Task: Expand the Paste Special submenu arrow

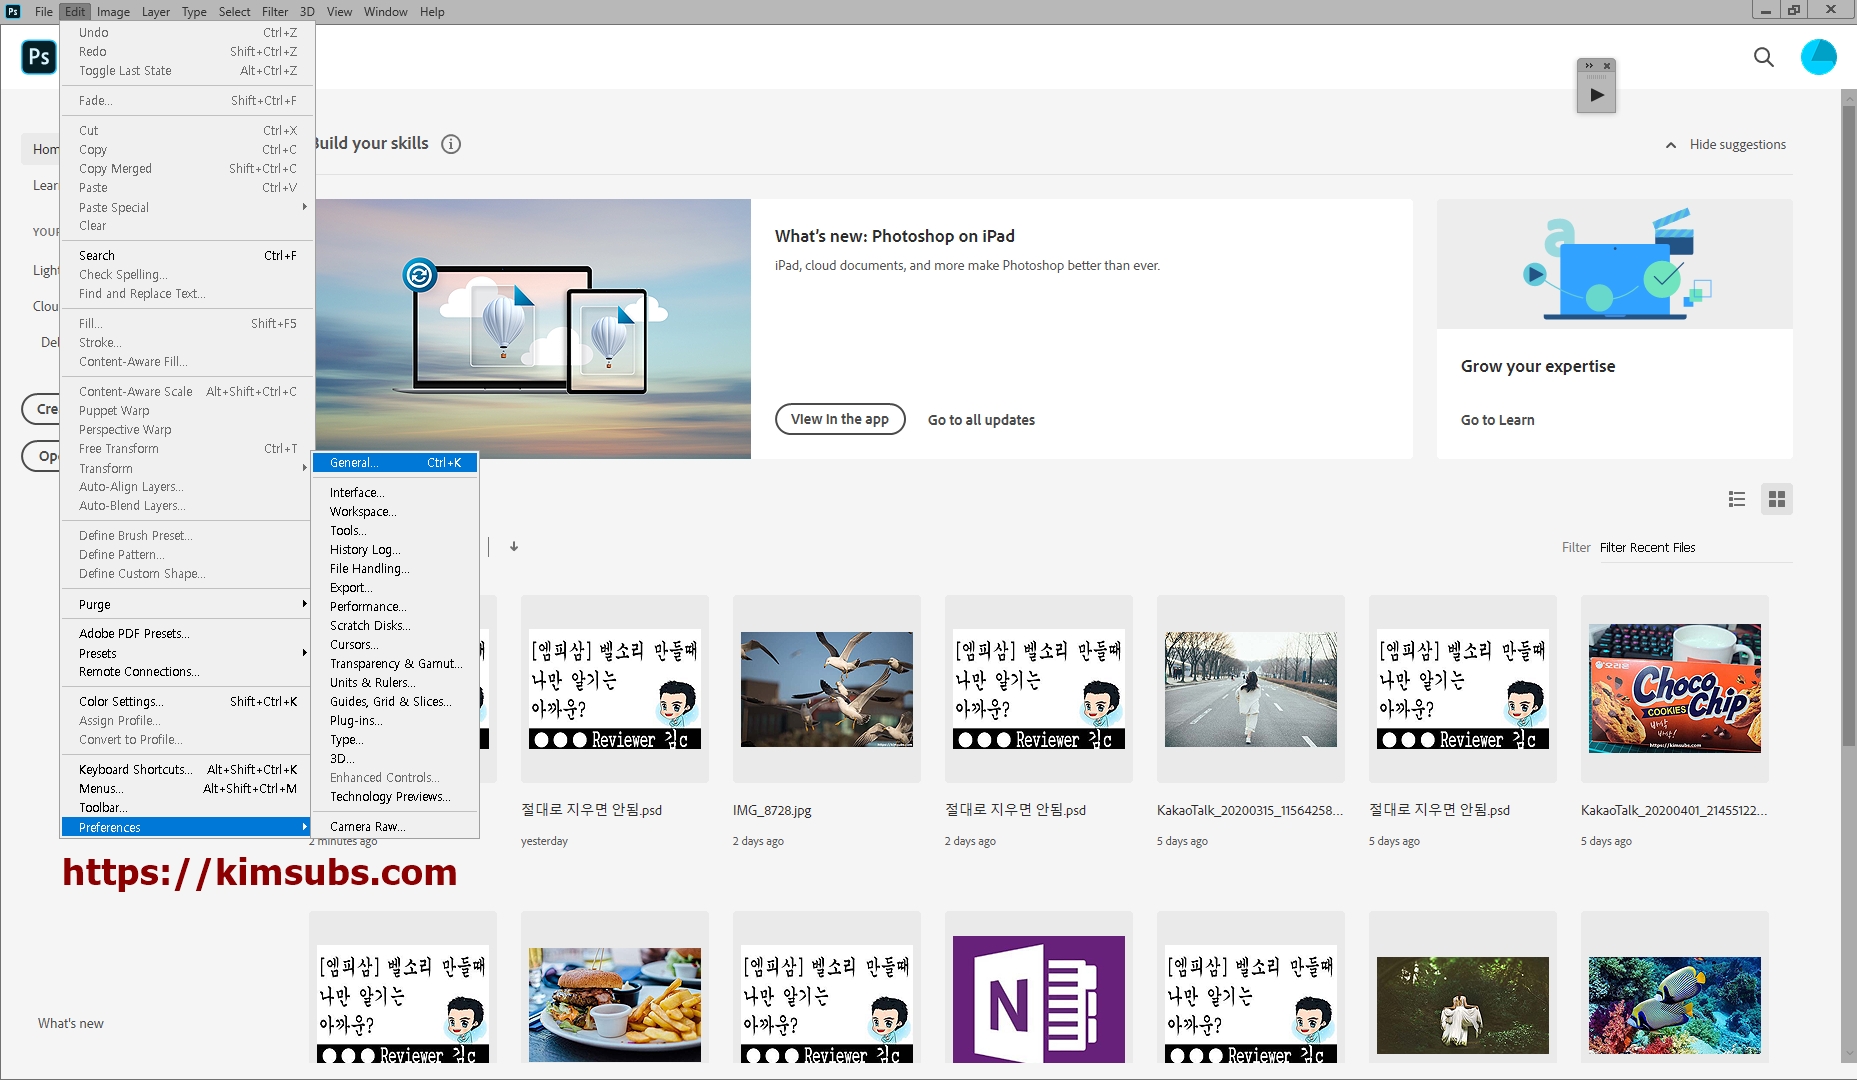Action: click(304, 207)
